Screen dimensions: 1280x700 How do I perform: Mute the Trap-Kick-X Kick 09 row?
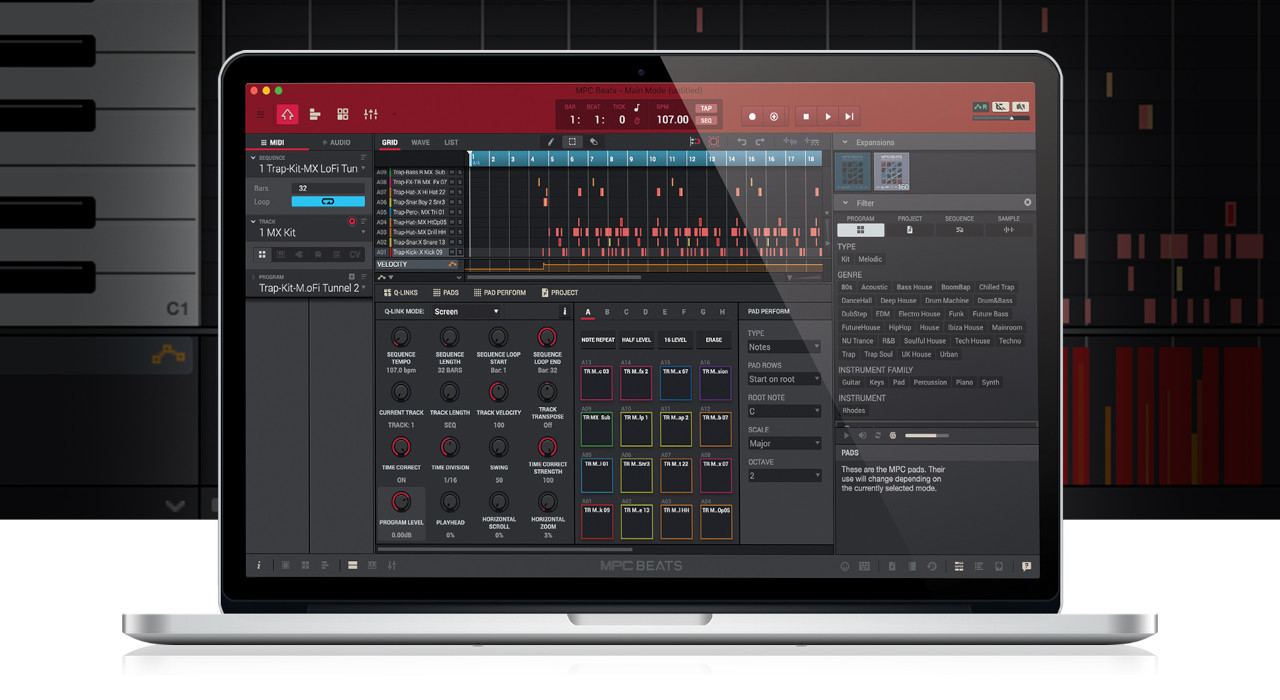[452, 252]
